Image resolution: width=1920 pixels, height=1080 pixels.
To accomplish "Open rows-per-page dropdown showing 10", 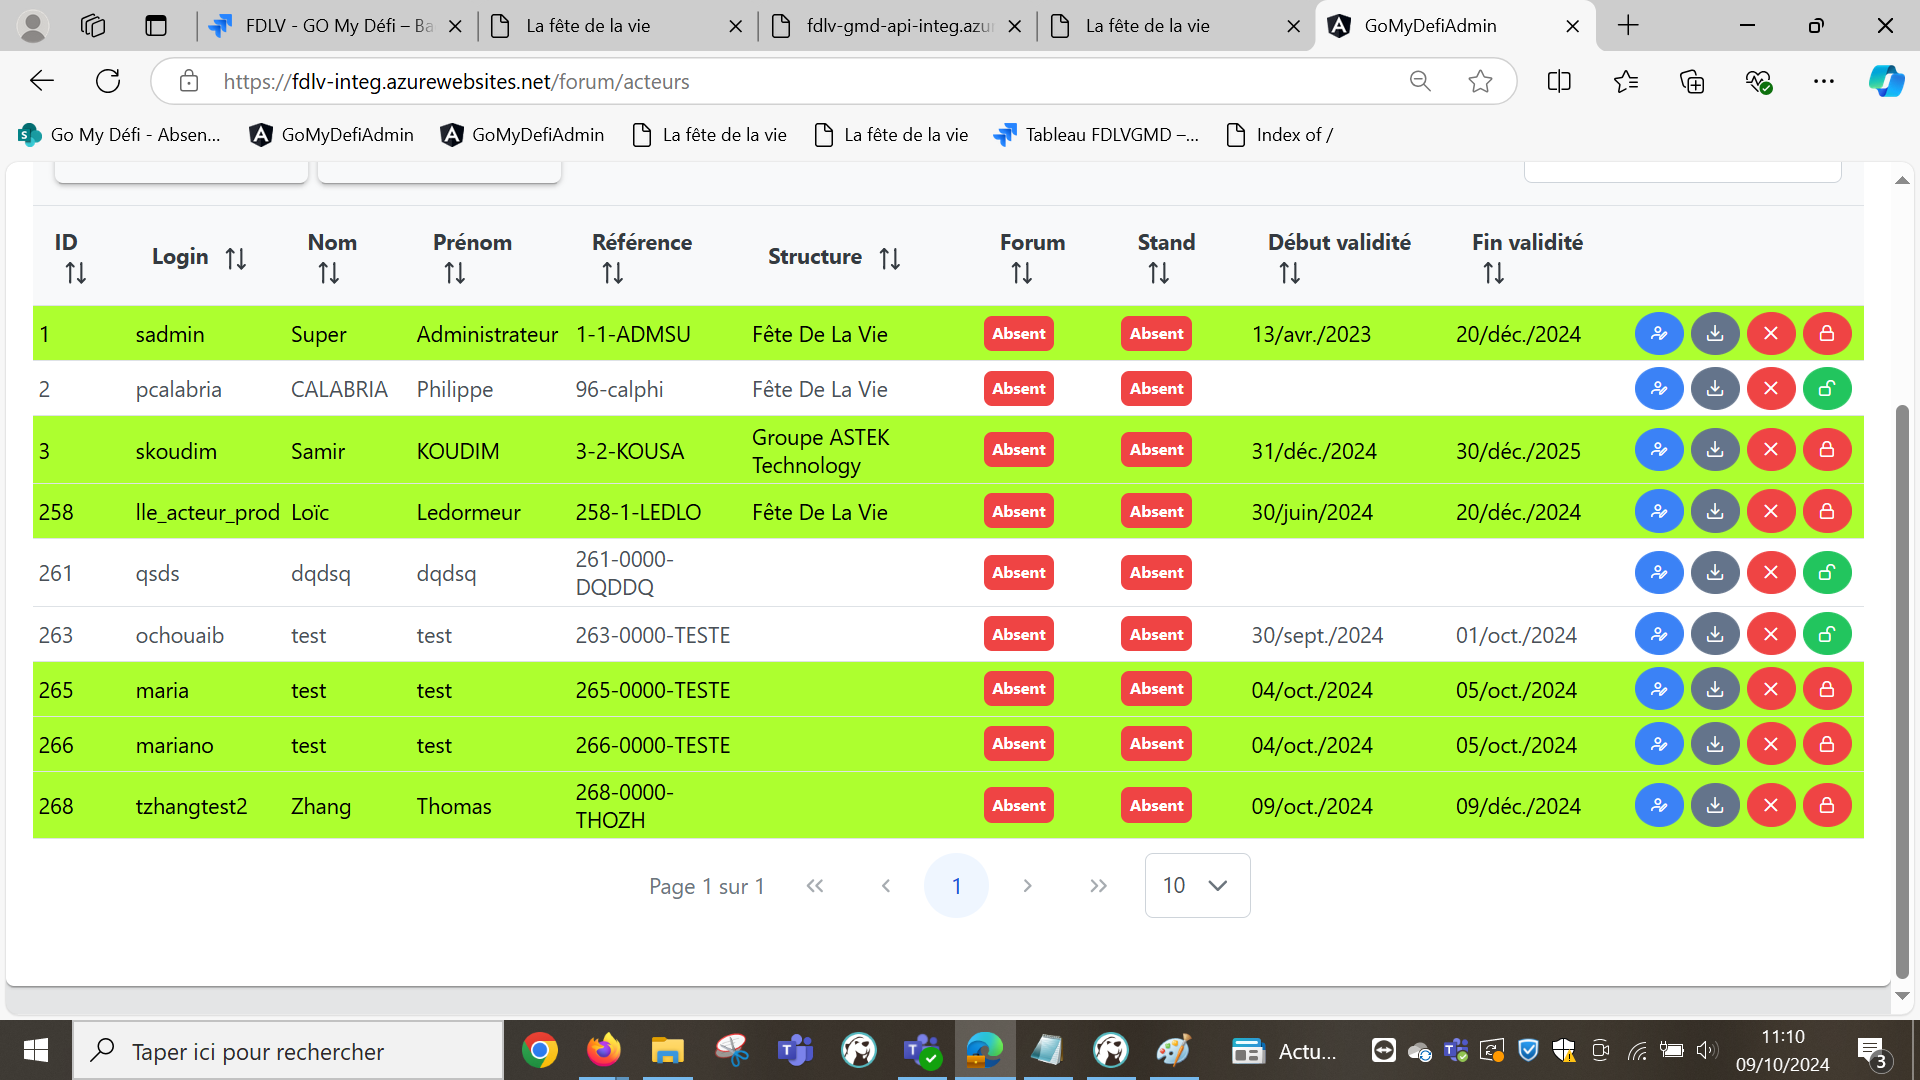I will (x=1197, y=886).
